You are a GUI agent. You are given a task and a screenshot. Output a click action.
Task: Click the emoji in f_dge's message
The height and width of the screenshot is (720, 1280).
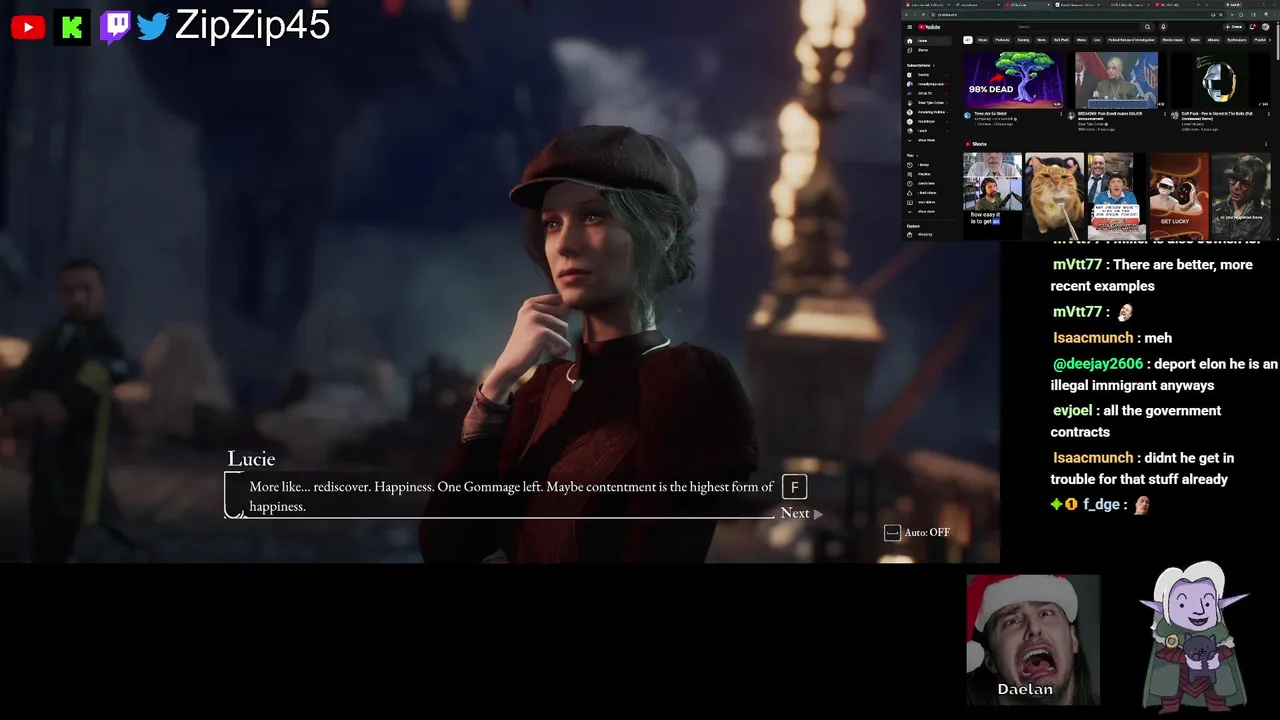[x=1141, y=505]
